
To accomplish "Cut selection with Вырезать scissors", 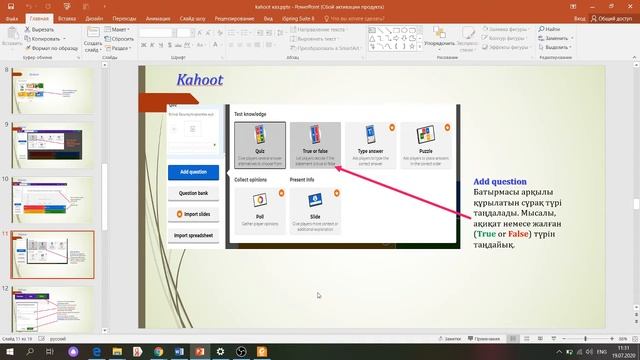I will [x=39, y=29].
